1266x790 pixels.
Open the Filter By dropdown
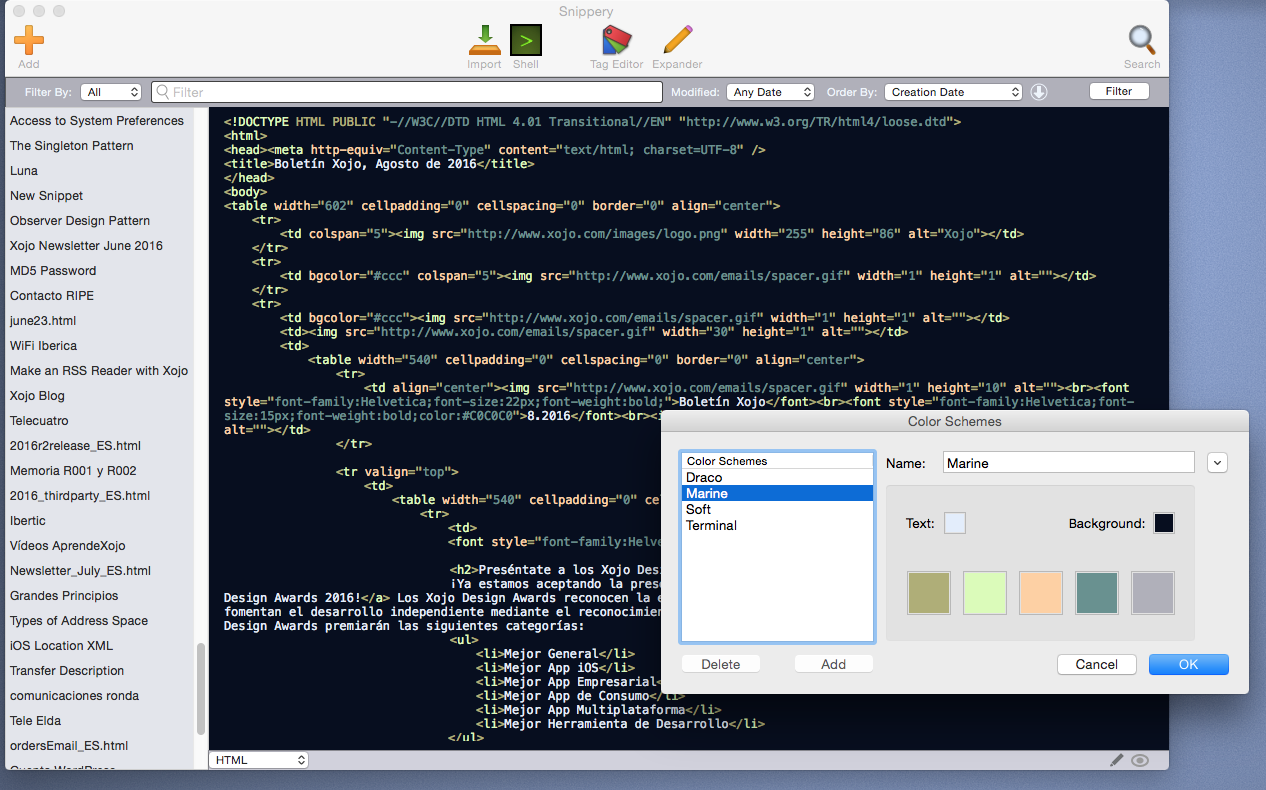pyautogui.click(x=111, y=92)
